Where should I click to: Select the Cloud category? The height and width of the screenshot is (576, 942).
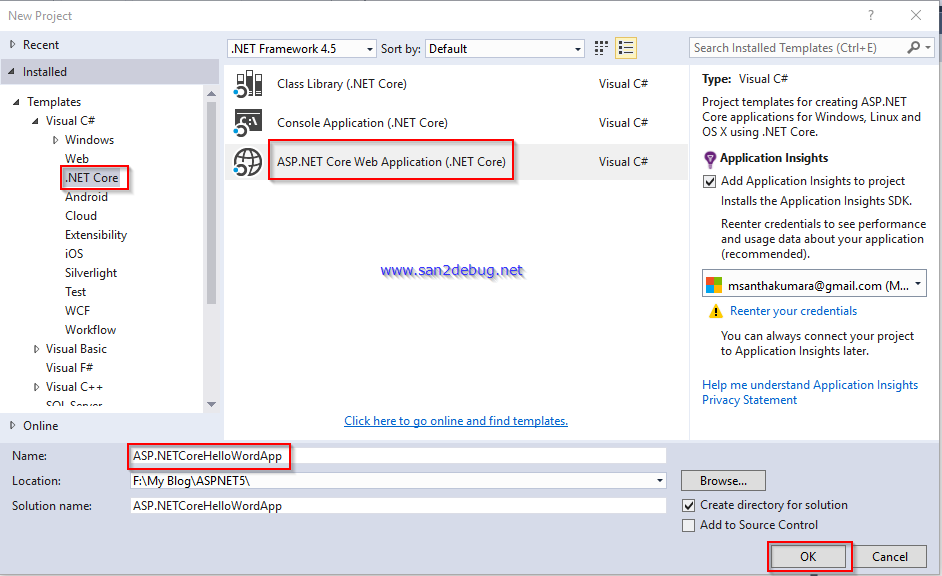click(x=81, y=216)
